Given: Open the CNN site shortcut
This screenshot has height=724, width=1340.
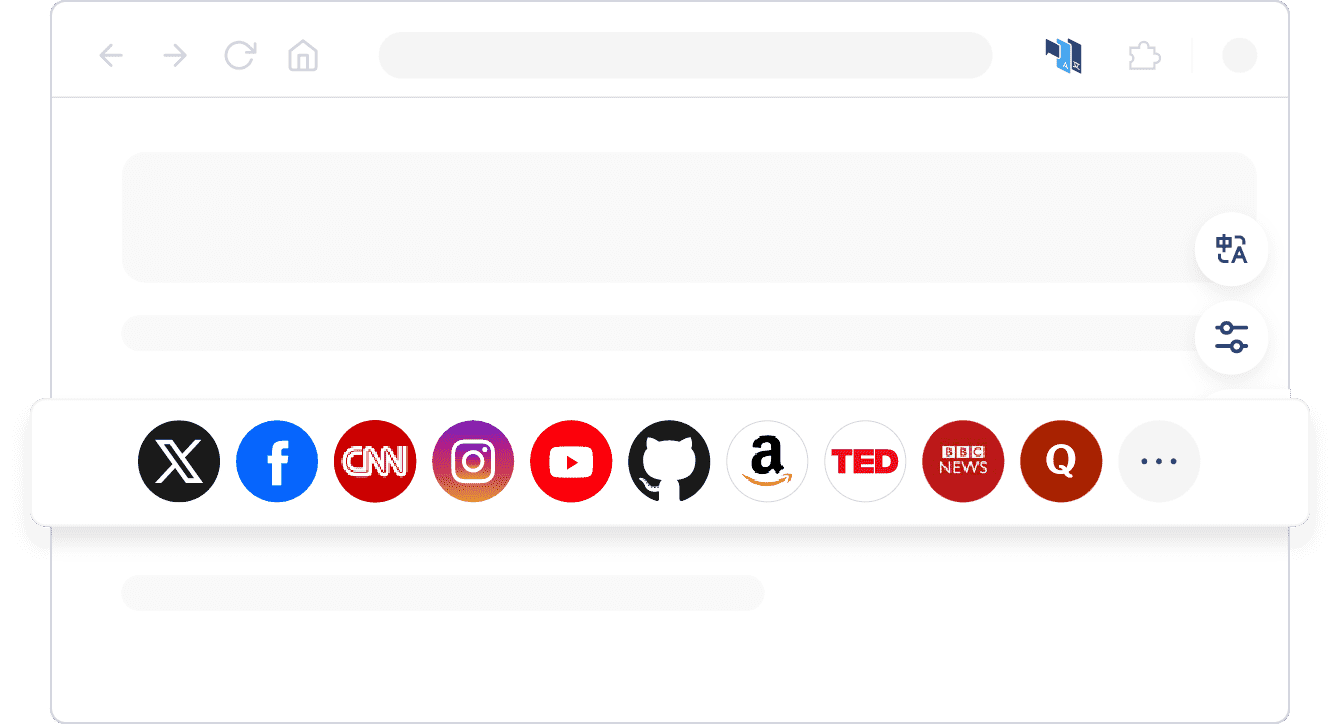Looking at the screenshot, I should (x=375, y=461).
